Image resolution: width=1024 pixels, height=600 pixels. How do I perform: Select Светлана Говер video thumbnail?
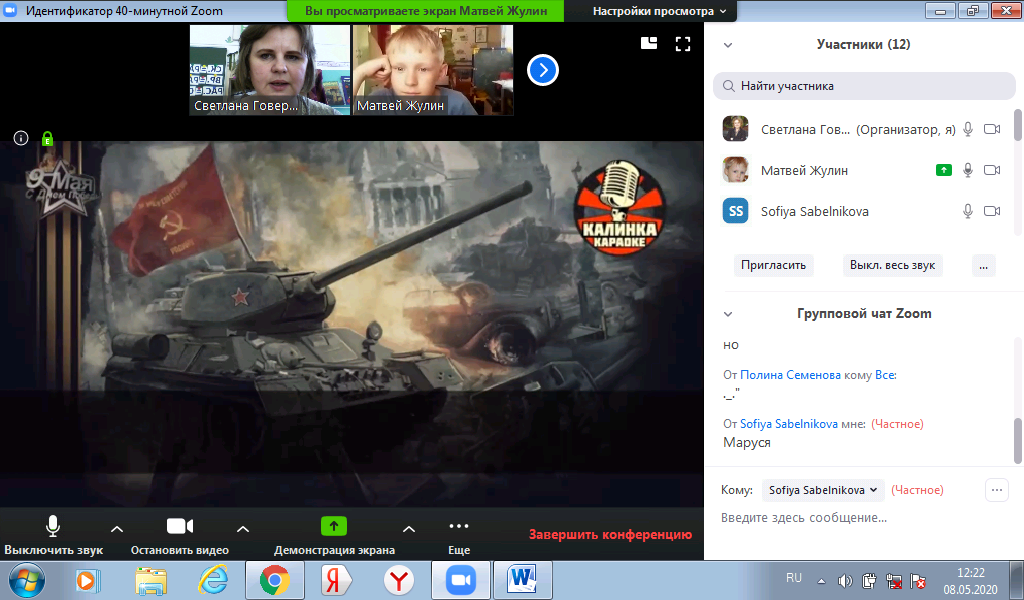pyautogui.click(x=270, y=70)
